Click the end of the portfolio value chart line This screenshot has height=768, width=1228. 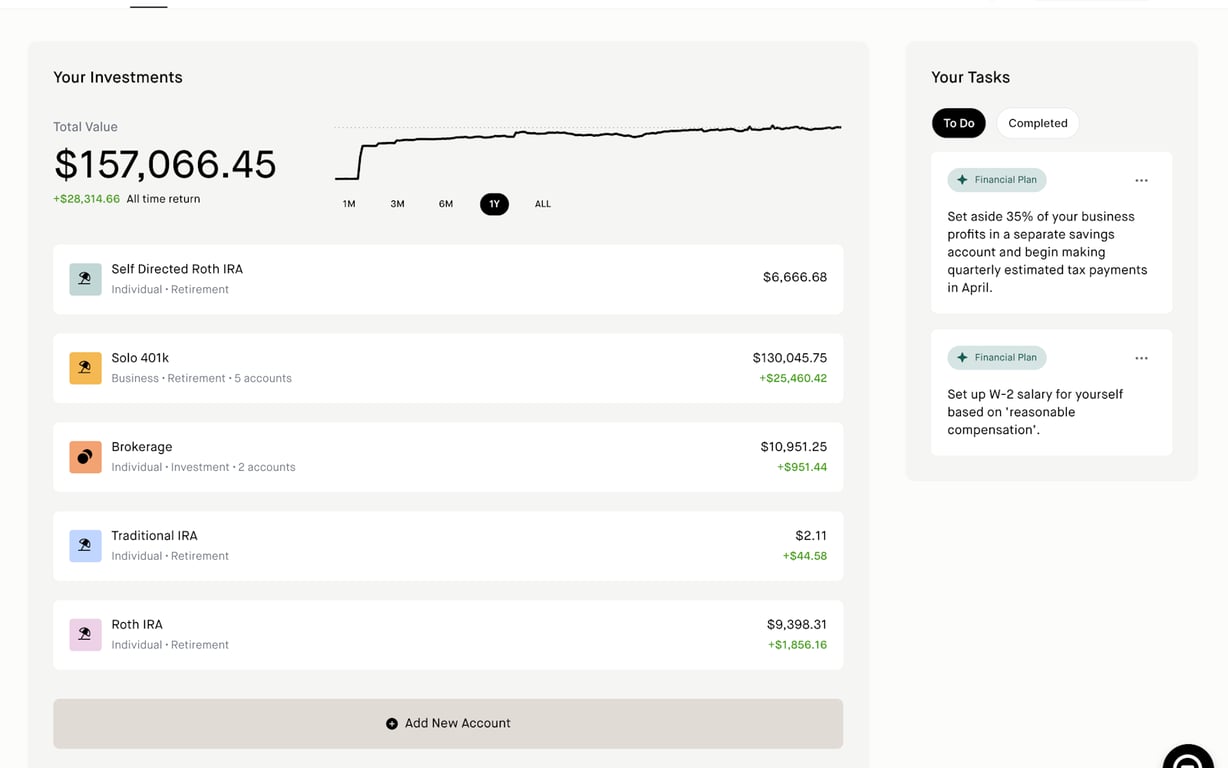click(839, 127)
